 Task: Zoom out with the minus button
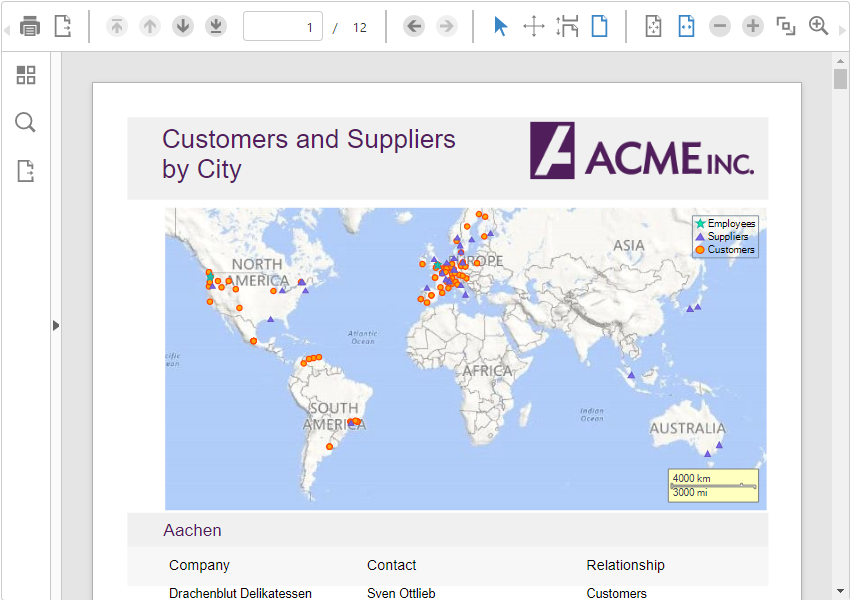[720, 26]
